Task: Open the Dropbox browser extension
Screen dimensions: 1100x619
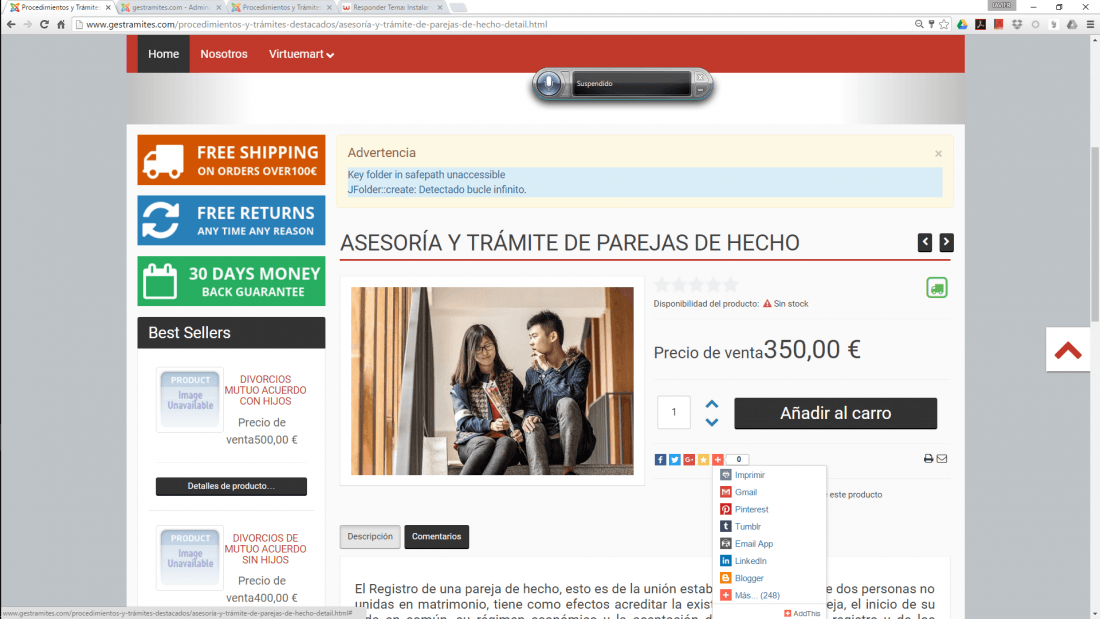Action: [1017, 24]
